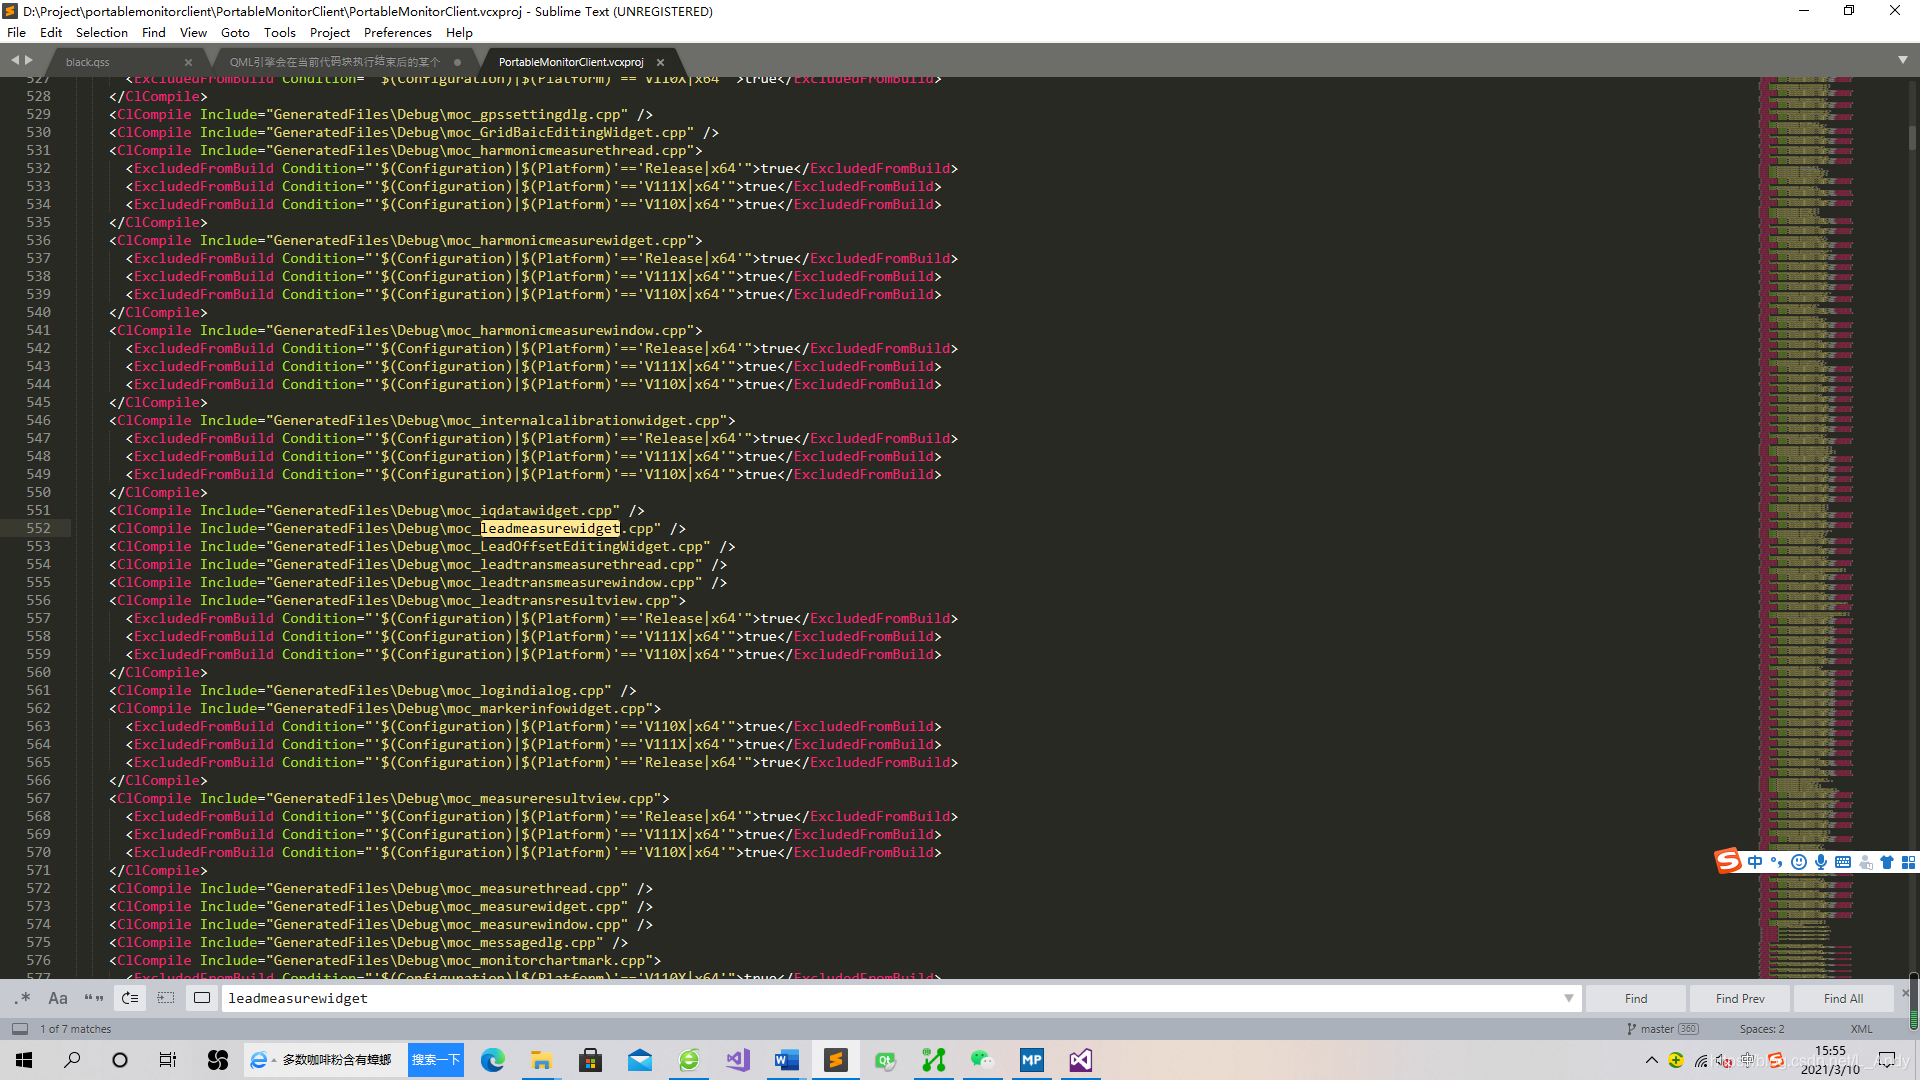Toggle wrap around search option
Screen dimensions: 1920x1080
(x=130, y=998)
